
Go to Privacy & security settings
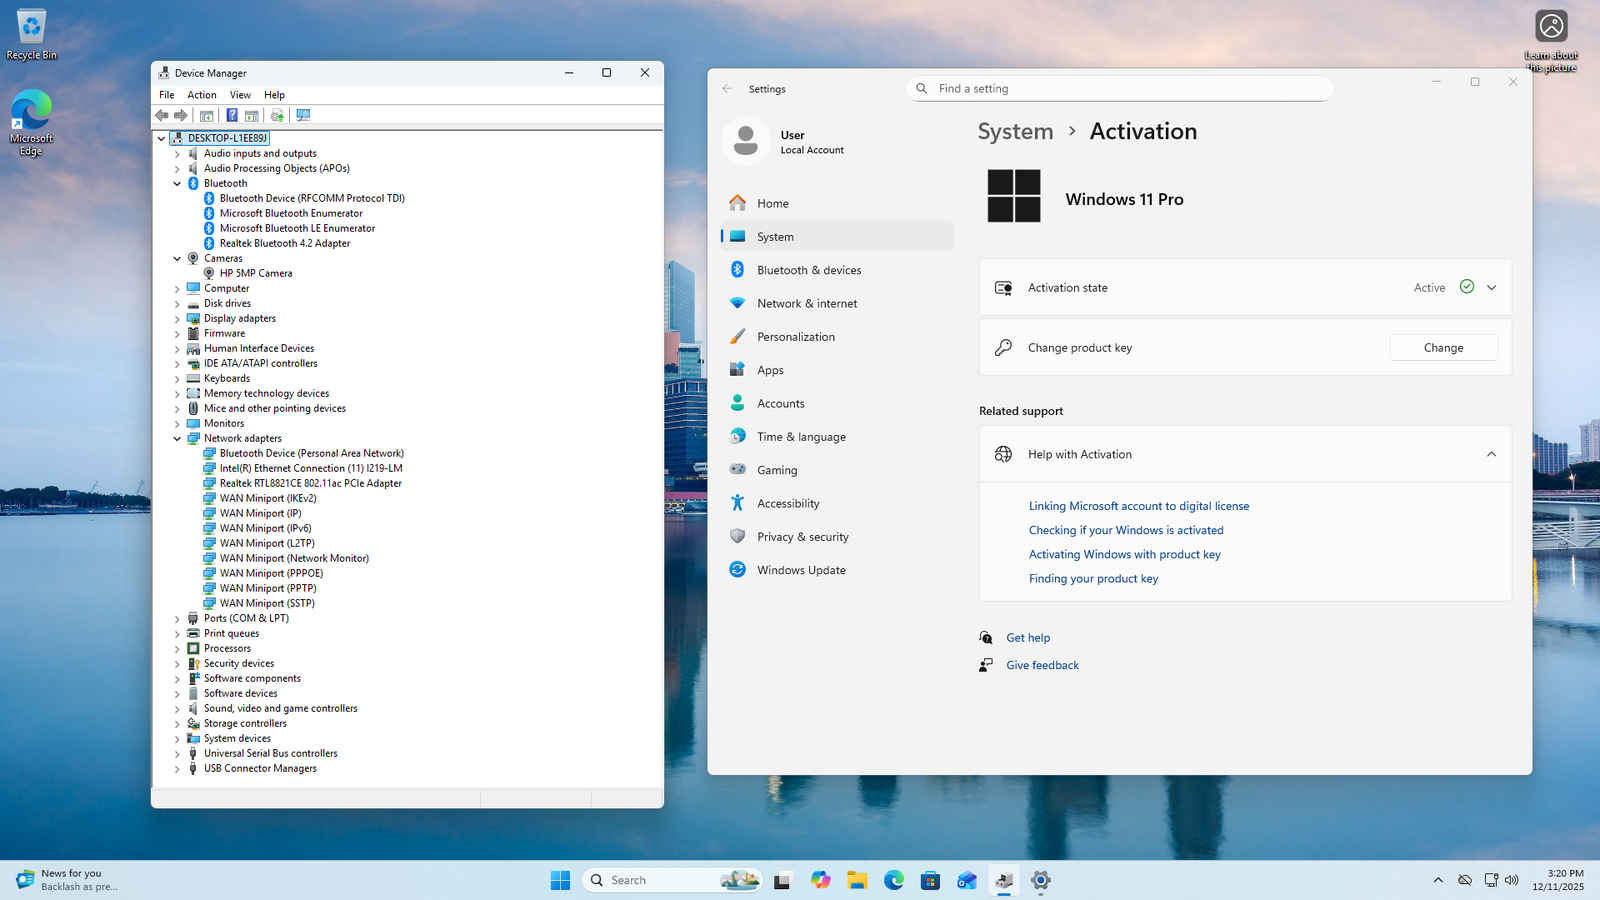tap(802, 537)
